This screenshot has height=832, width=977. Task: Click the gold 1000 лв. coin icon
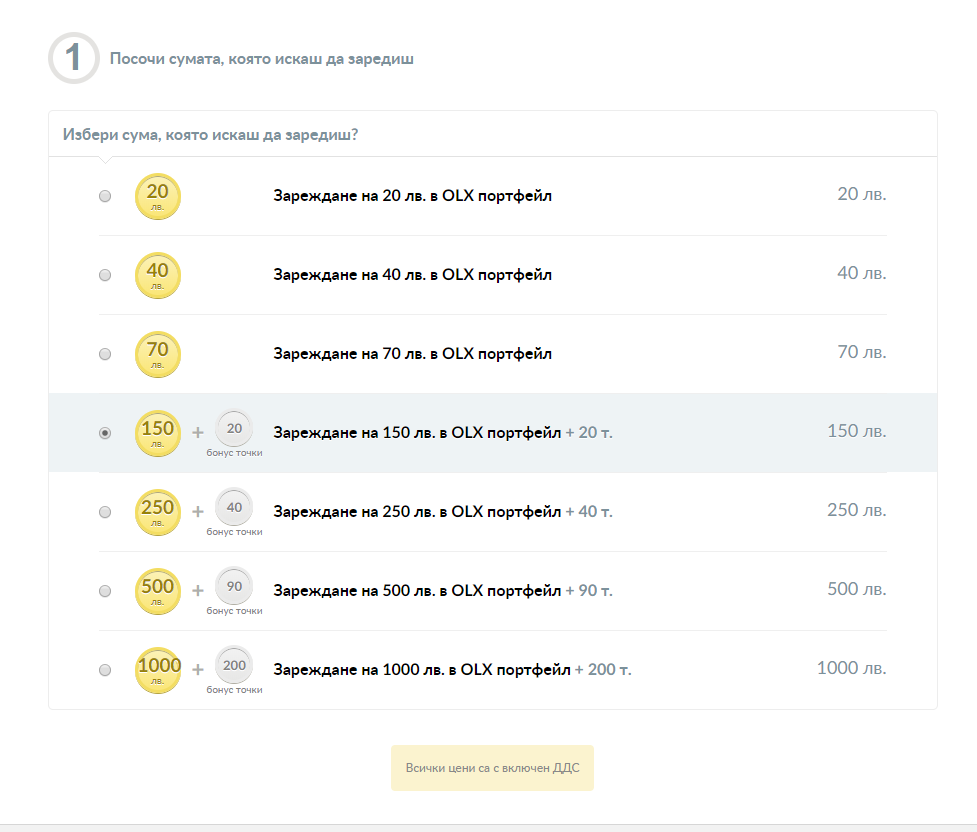click(159, 670)
